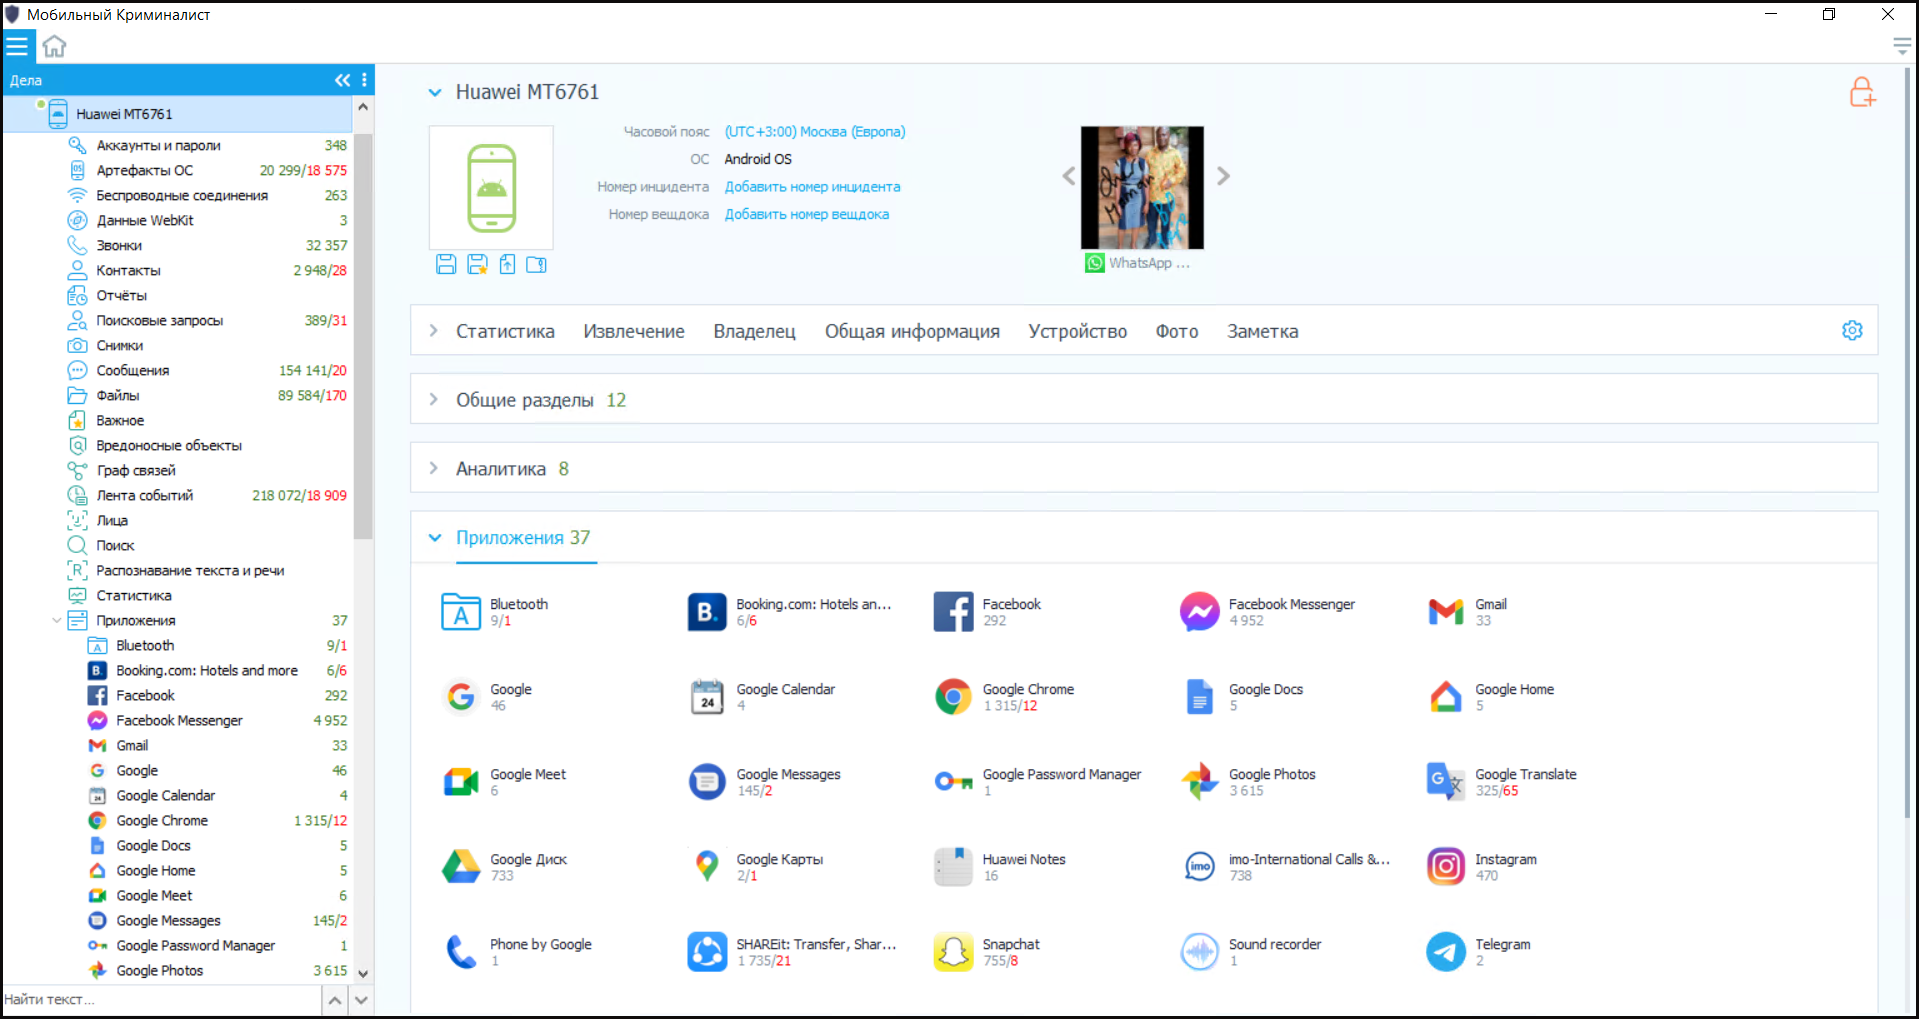Switch to the Фото tab
Screen dimensions: 1919x1019
[x=1177, y=332]
